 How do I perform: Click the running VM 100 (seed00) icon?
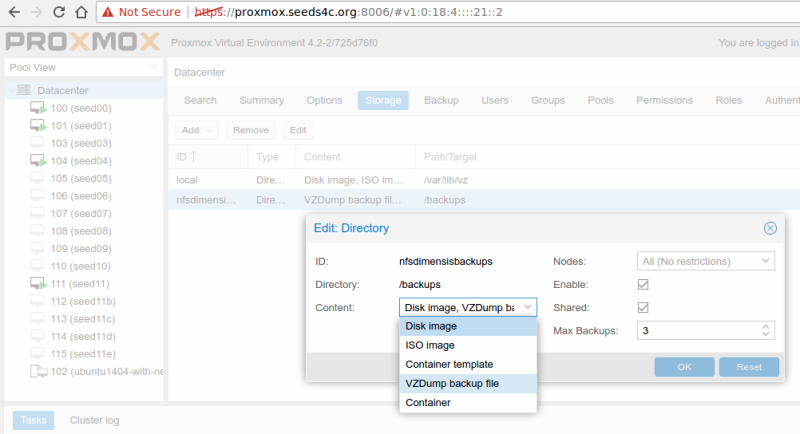pos(38,108)
